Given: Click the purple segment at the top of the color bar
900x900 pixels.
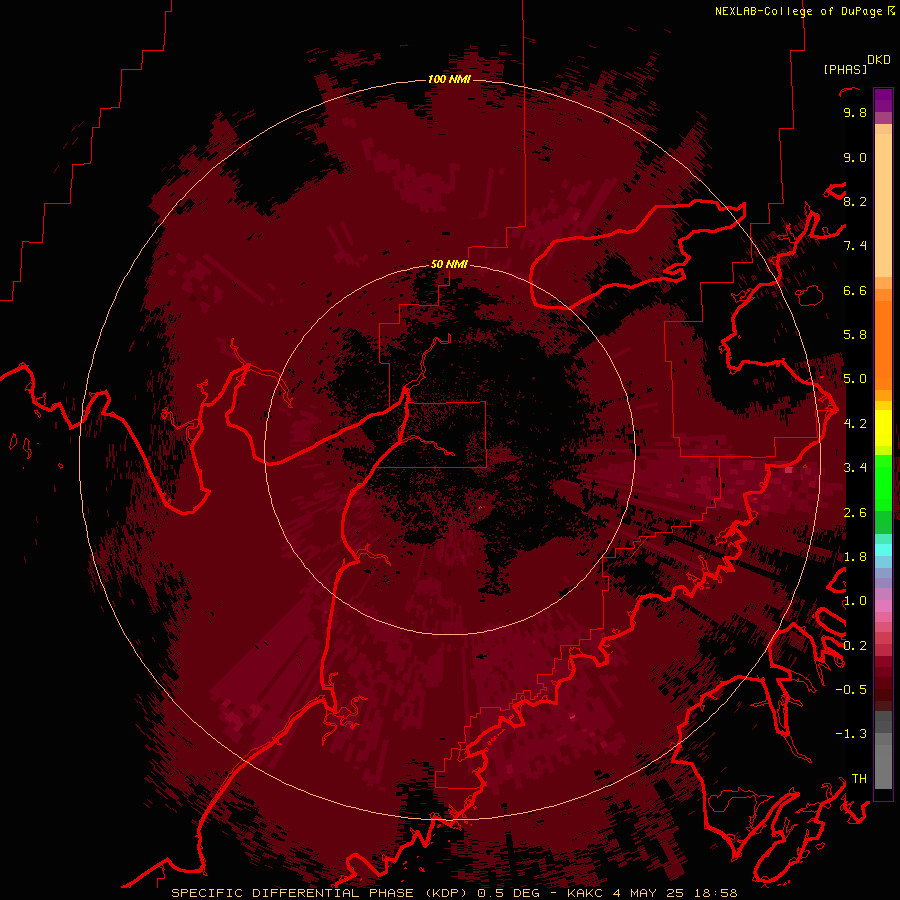Looking at the screenshot, I should tap(883, 100).
